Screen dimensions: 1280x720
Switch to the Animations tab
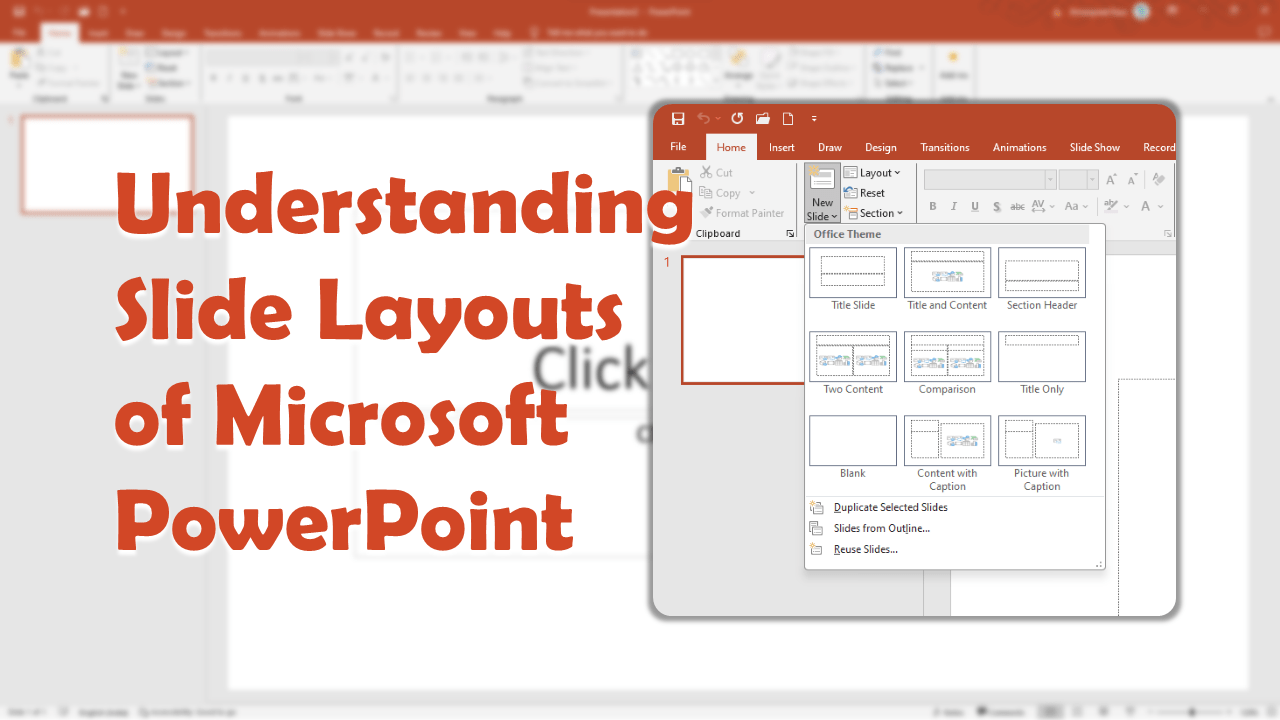(1020, 148)
